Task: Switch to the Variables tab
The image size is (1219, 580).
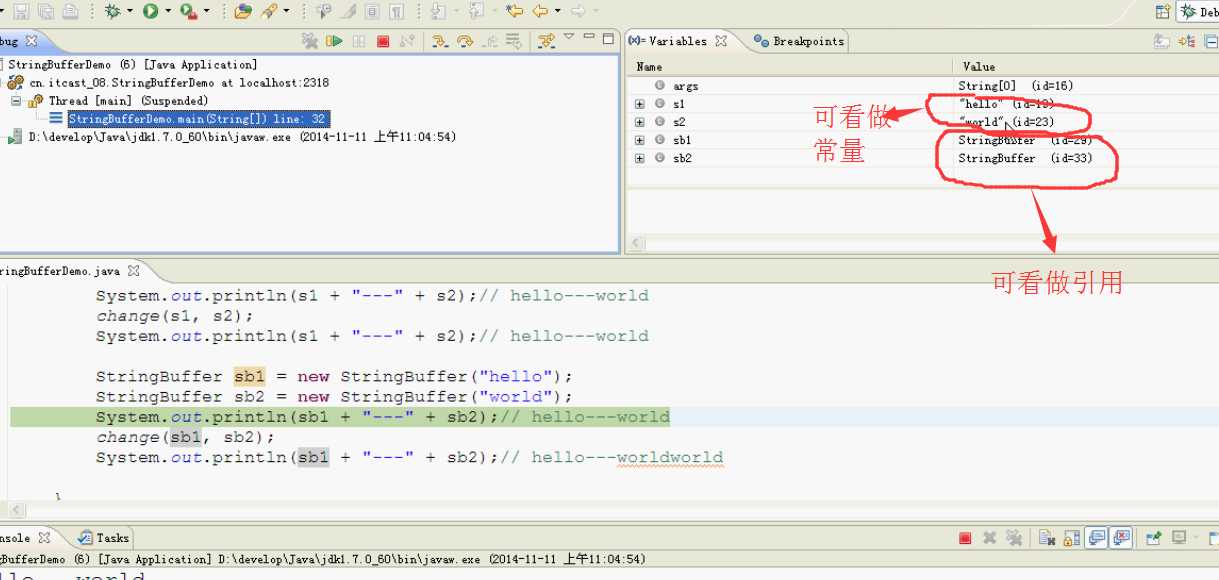Action: (677, 41)
